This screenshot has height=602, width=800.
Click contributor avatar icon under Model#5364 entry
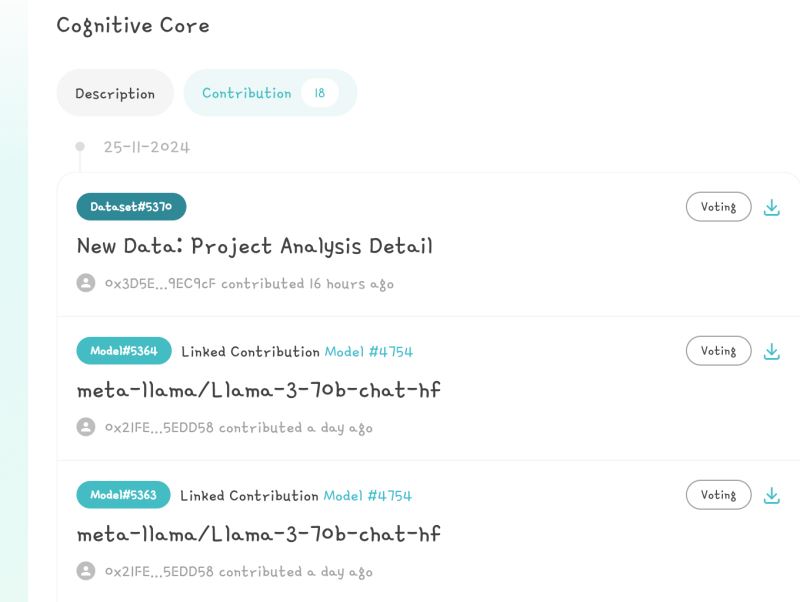point(86,427)
